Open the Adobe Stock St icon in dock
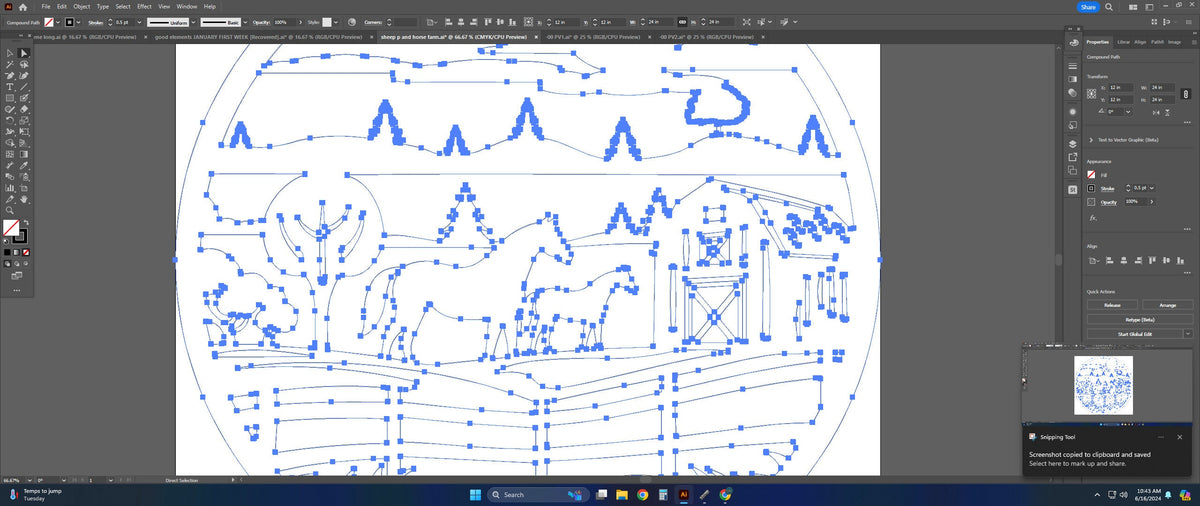The height and width of the screenshot is (506, 1200). (1072, 189)
